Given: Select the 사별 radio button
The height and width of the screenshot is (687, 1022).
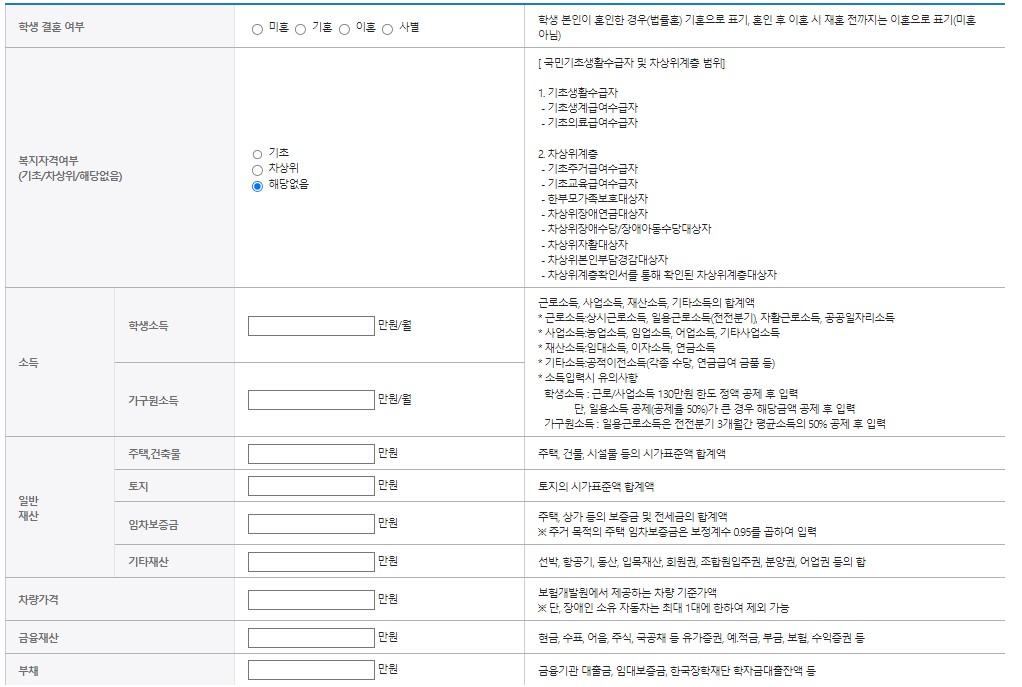Looking at the screenshot, I should pos(387,28).
